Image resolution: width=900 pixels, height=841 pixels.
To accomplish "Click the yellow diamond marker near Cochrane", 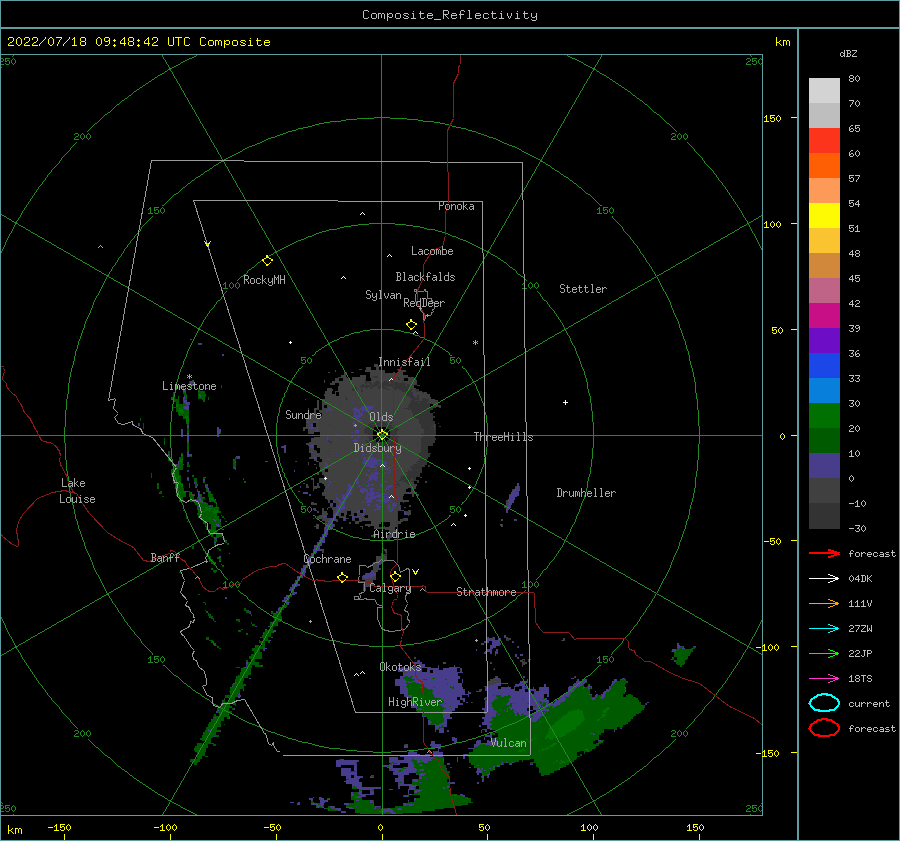I will click(x=342, y=577).
